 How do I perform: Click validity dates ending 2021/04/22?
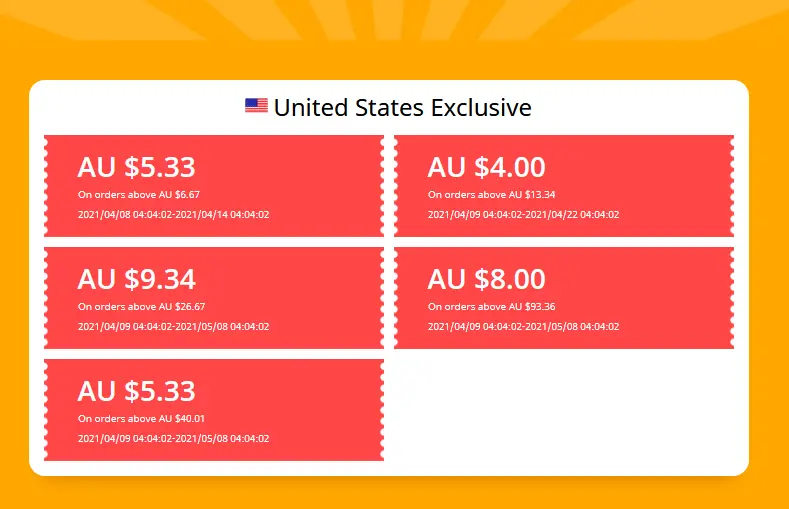[x=523, y=215]
